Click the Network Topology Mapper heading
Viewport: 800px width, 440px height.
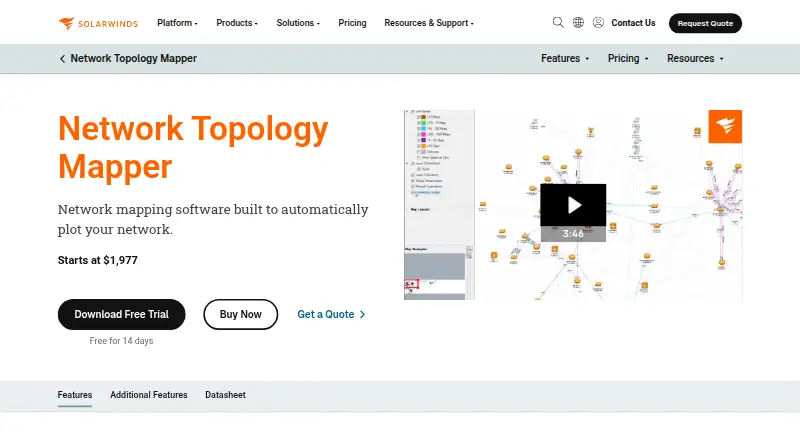193,147
